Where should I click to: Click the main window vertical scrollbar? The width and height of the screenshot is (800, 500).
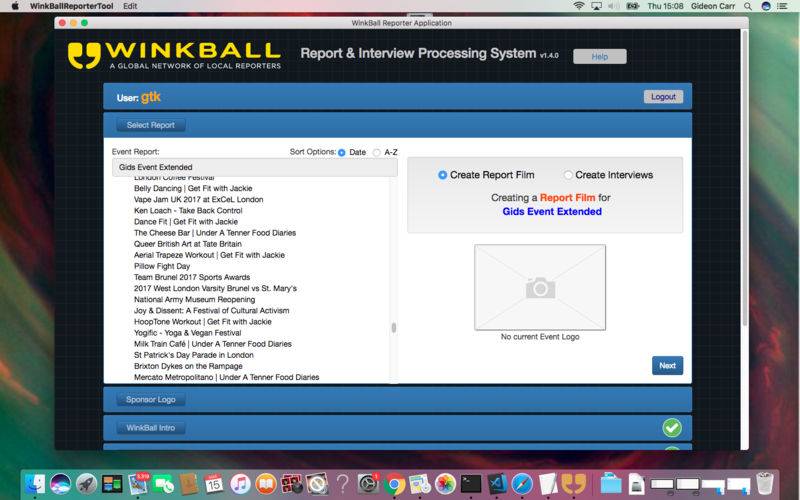744,179
